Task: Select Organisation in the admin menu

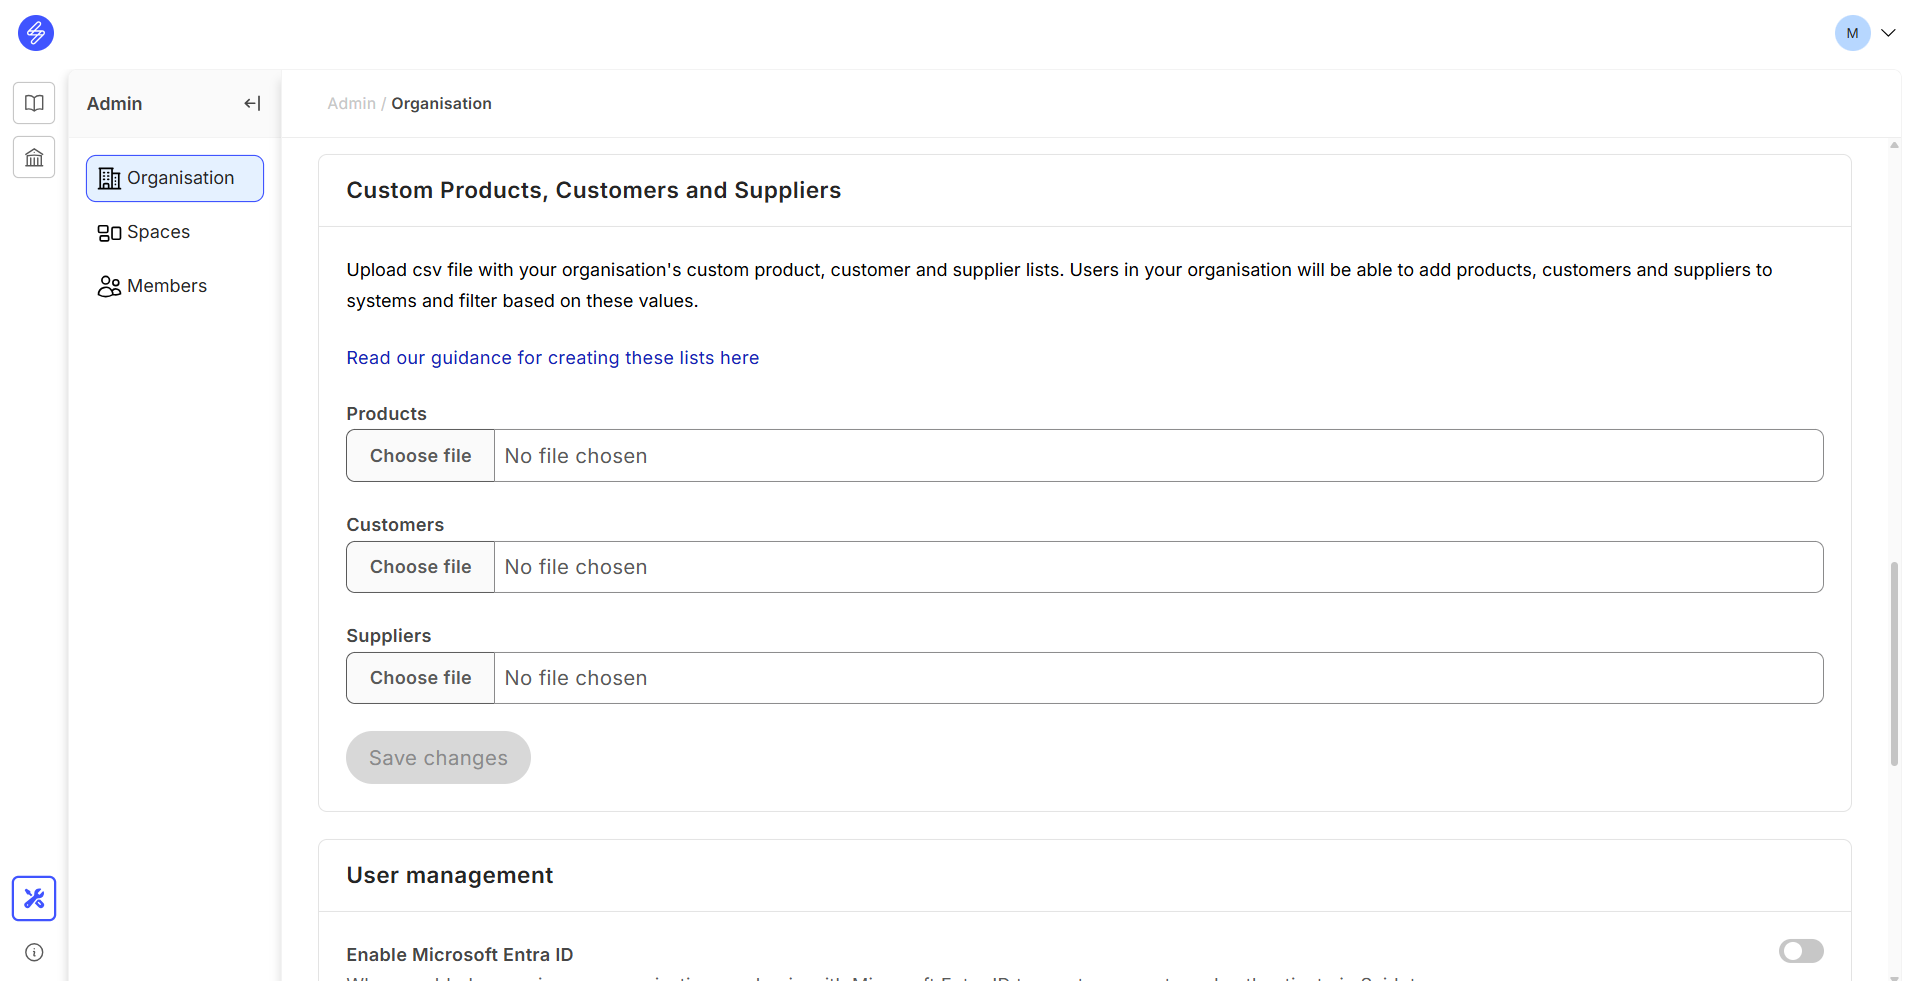Action: (175, 178)
